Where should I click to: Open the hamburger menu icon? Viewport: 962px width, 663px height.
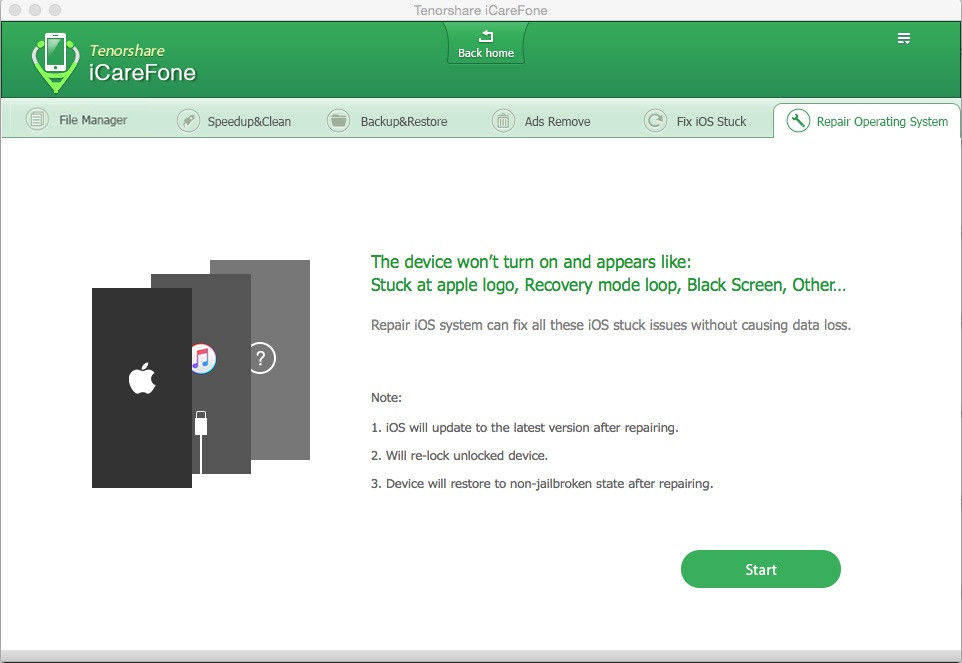click(x=904, y=39)
